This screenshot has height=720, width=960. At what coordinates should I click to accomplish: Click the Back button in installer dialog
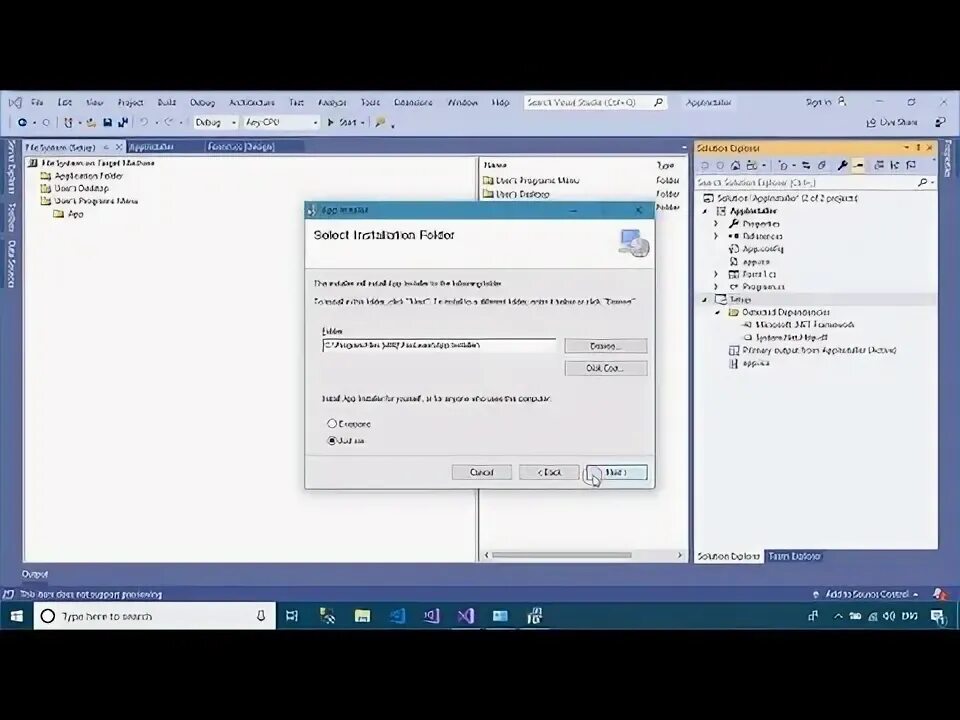(x=549, y=472)
